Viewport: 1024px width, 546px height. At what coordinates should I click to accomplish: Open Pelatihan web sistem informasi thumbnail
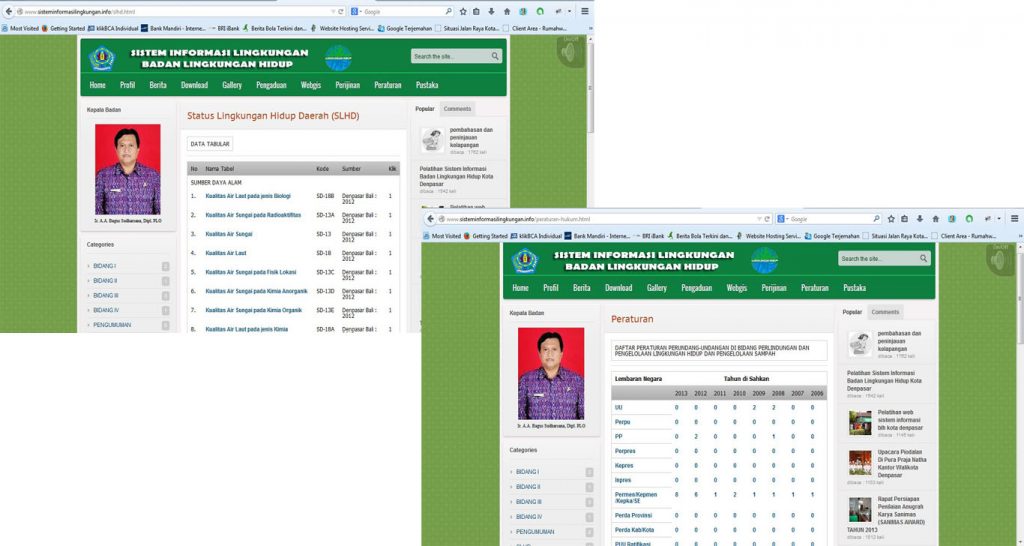860,423
